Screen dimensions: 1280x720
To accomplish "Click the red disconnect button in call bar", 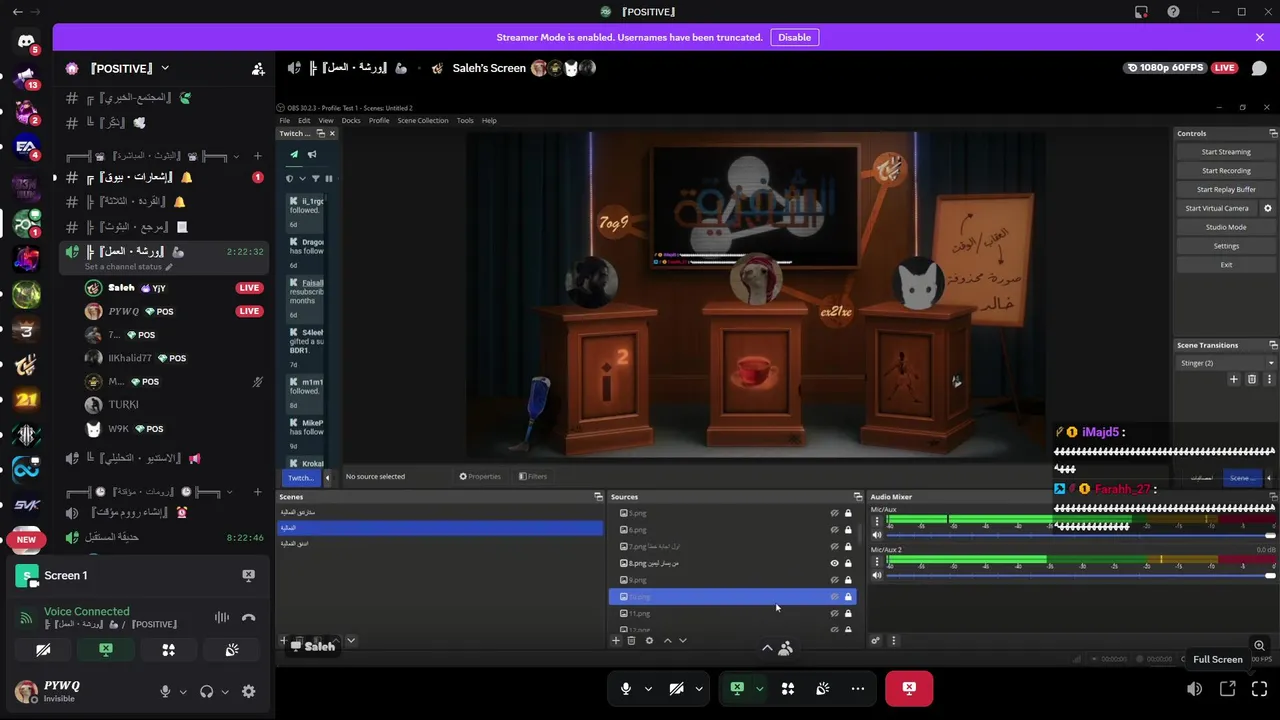I will 909,688.
